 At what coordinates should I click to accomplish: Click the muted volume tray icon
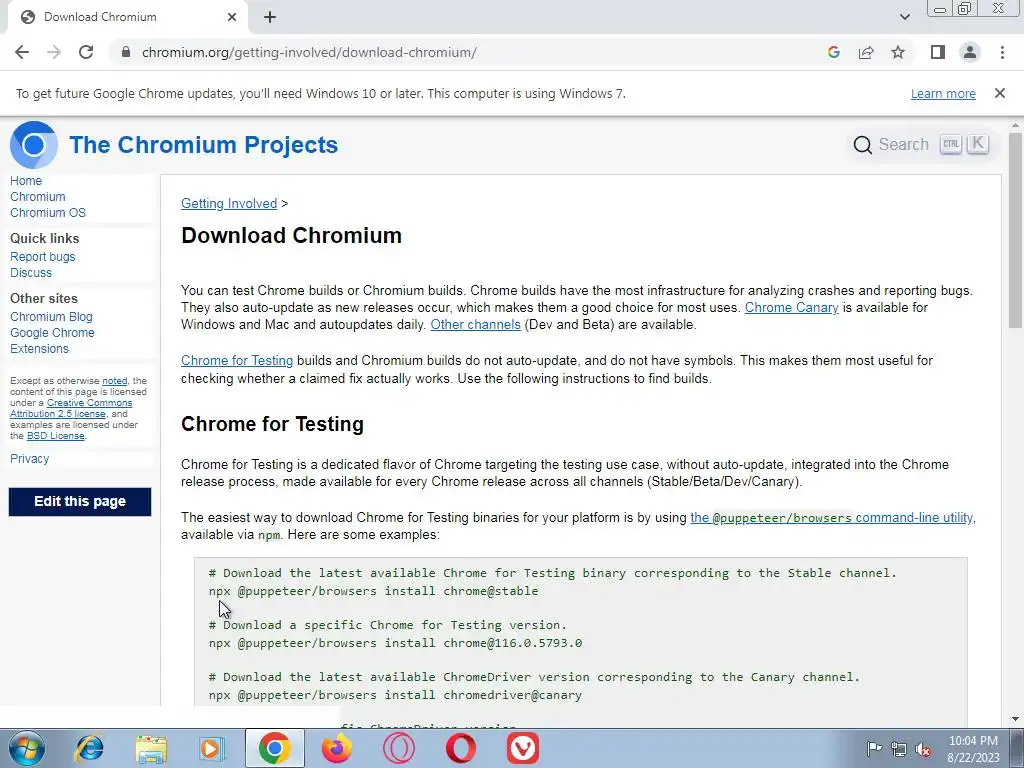[x=923, y=749]
